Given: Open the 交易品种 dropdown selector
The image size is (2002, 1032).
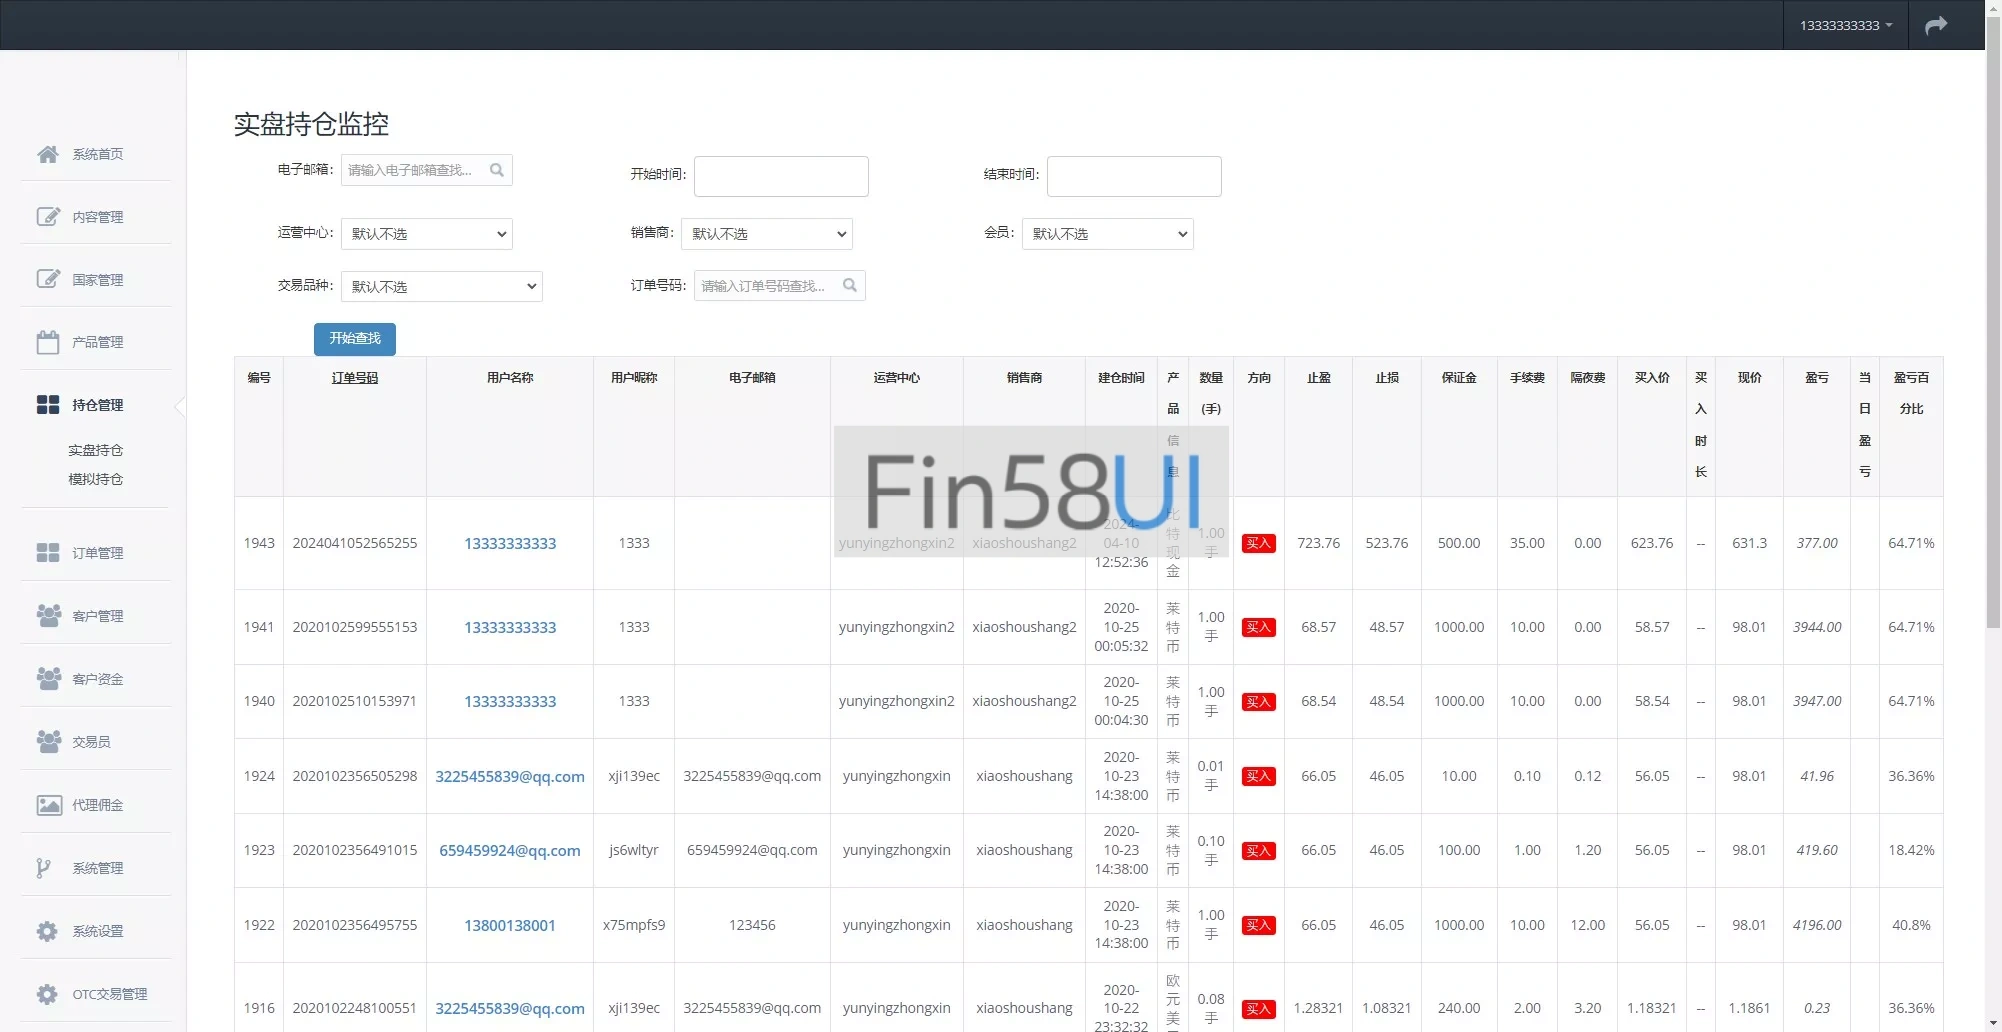Looking at the screenshot, I should pos(441,287).
